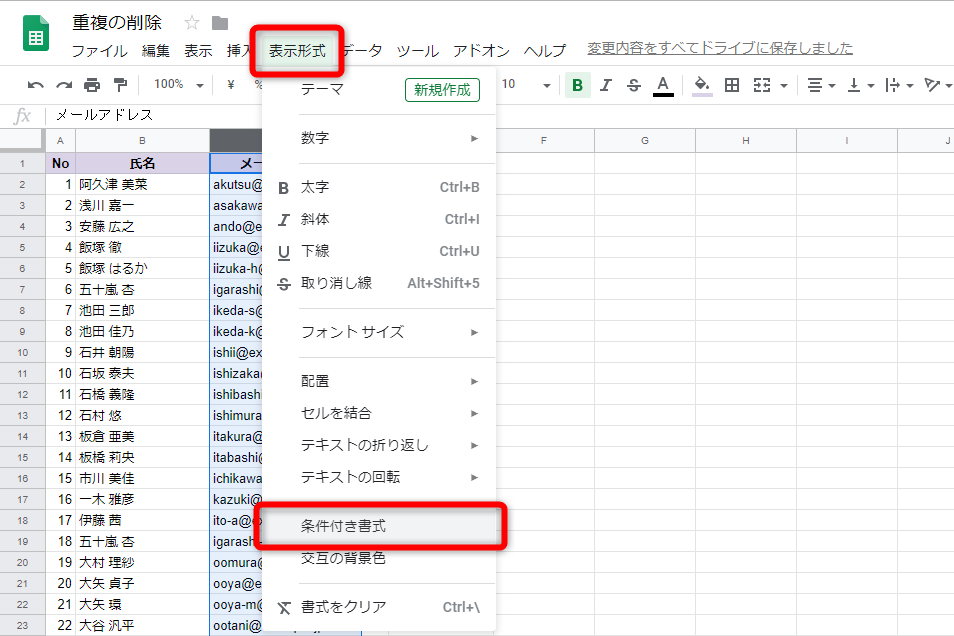Select the Bold formatting icon
Image resolution: width=954 pixels, height=636 pixels.
[577, 86]
